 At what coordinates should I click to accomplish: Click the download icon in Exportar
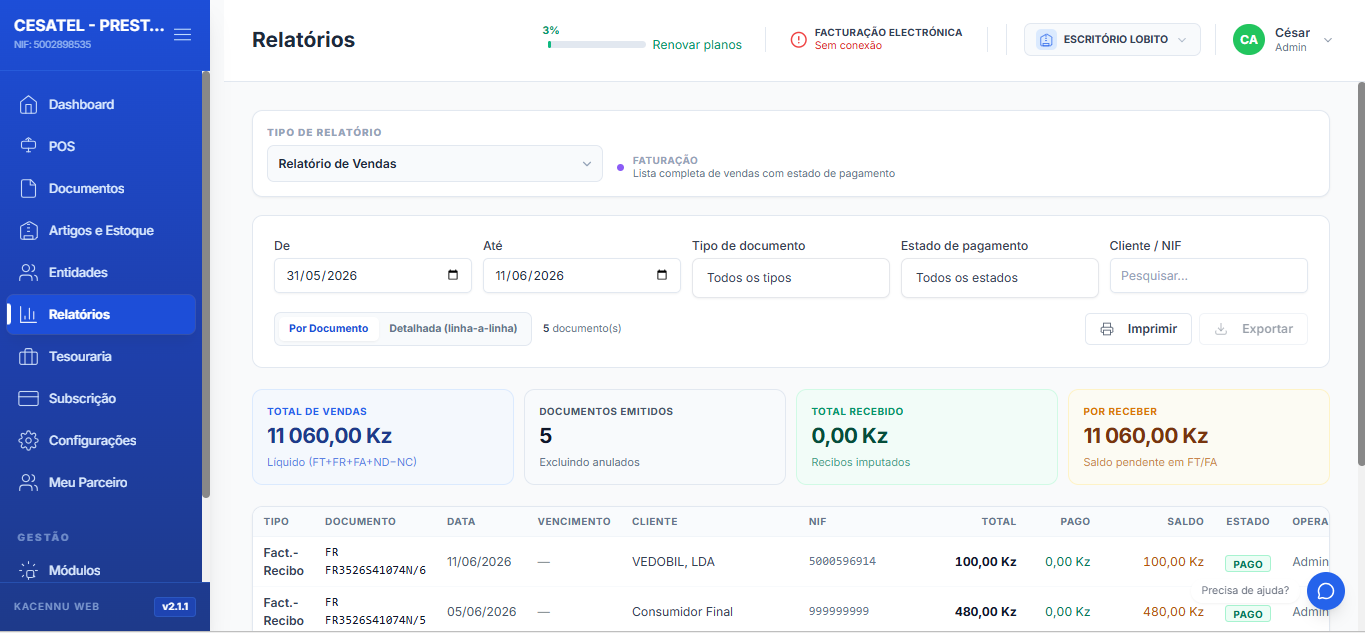(x=1220, y=329)
